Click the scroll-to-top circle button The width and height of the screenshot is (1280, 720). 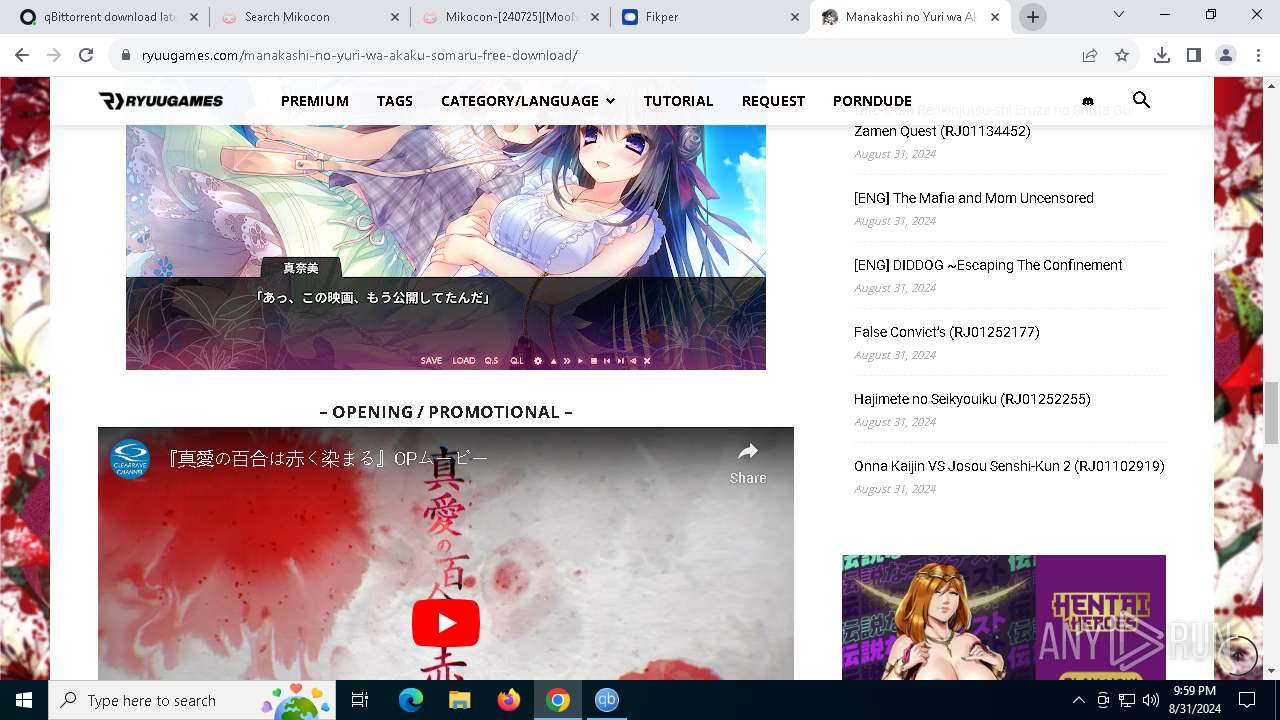point(1239,655)
